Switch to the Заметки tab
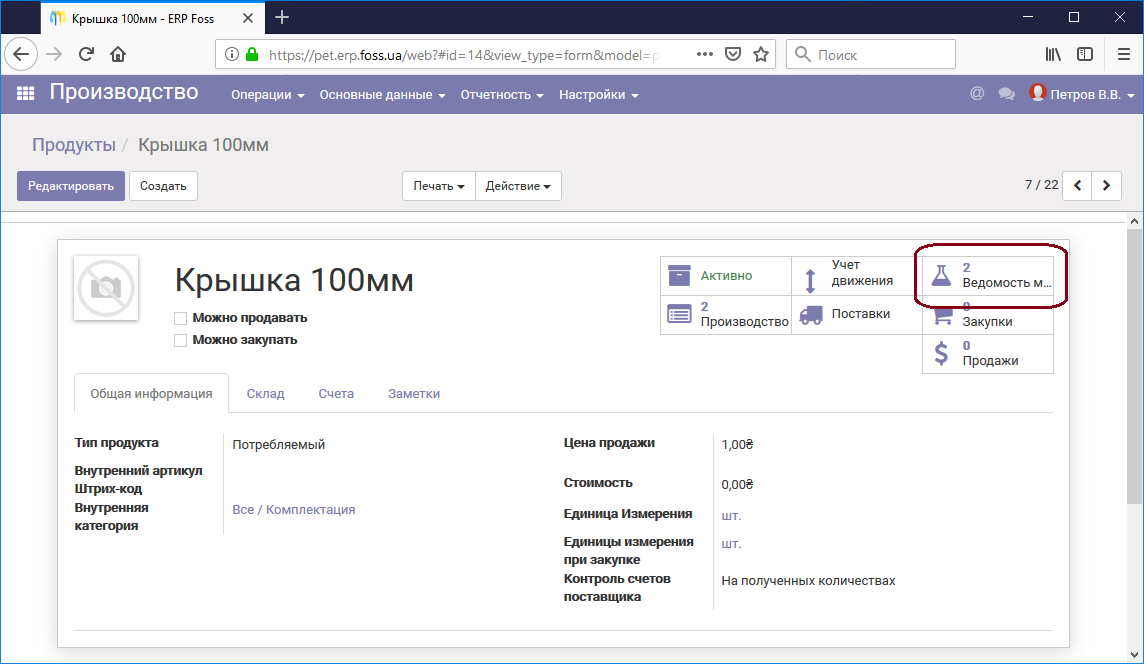 414,393
